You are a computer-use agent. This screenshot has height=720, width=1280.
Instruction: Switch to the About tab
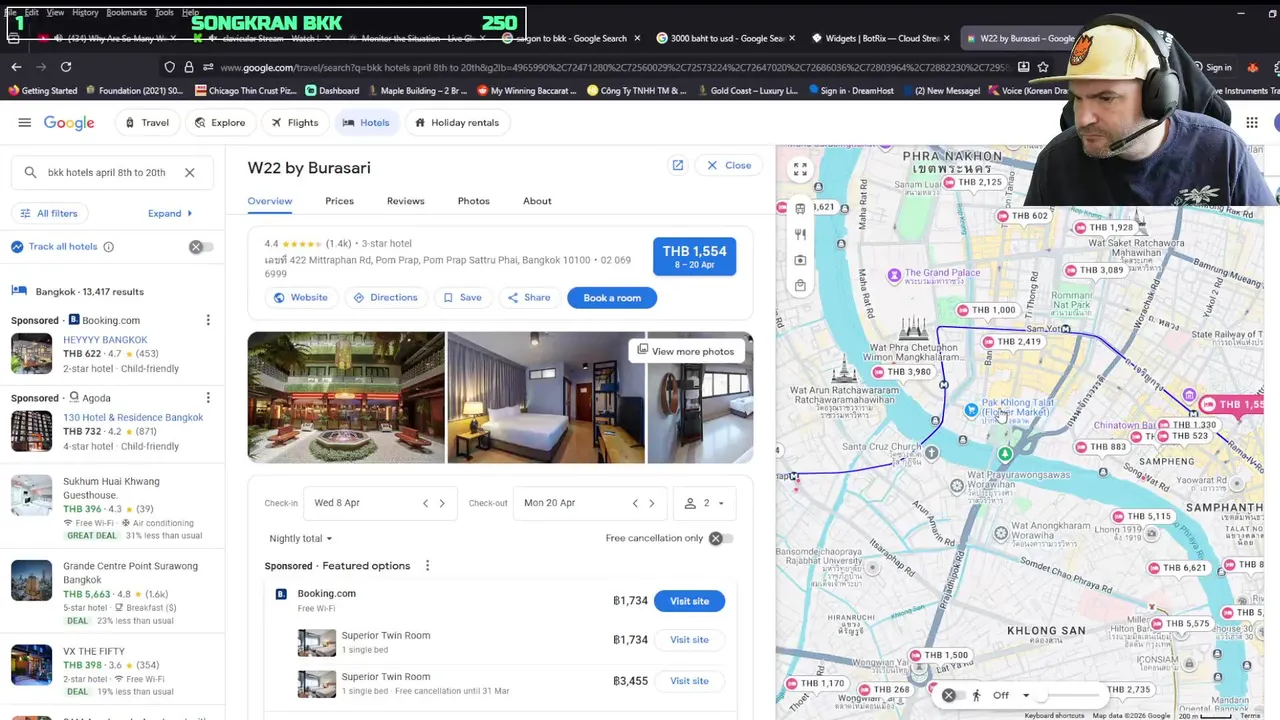[x=537, y=201]
